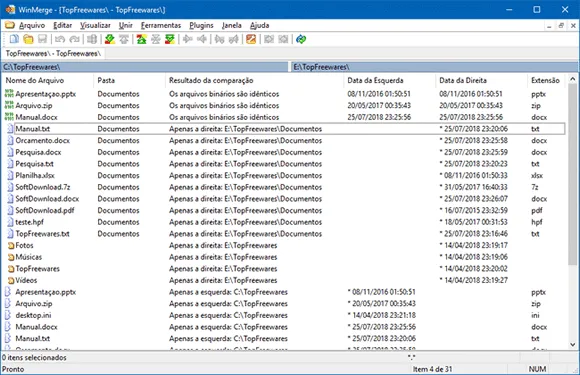Viewport: 580px width, 375px height.
Task: Click the Copy all to left icon
Action: tap(283, 39)
